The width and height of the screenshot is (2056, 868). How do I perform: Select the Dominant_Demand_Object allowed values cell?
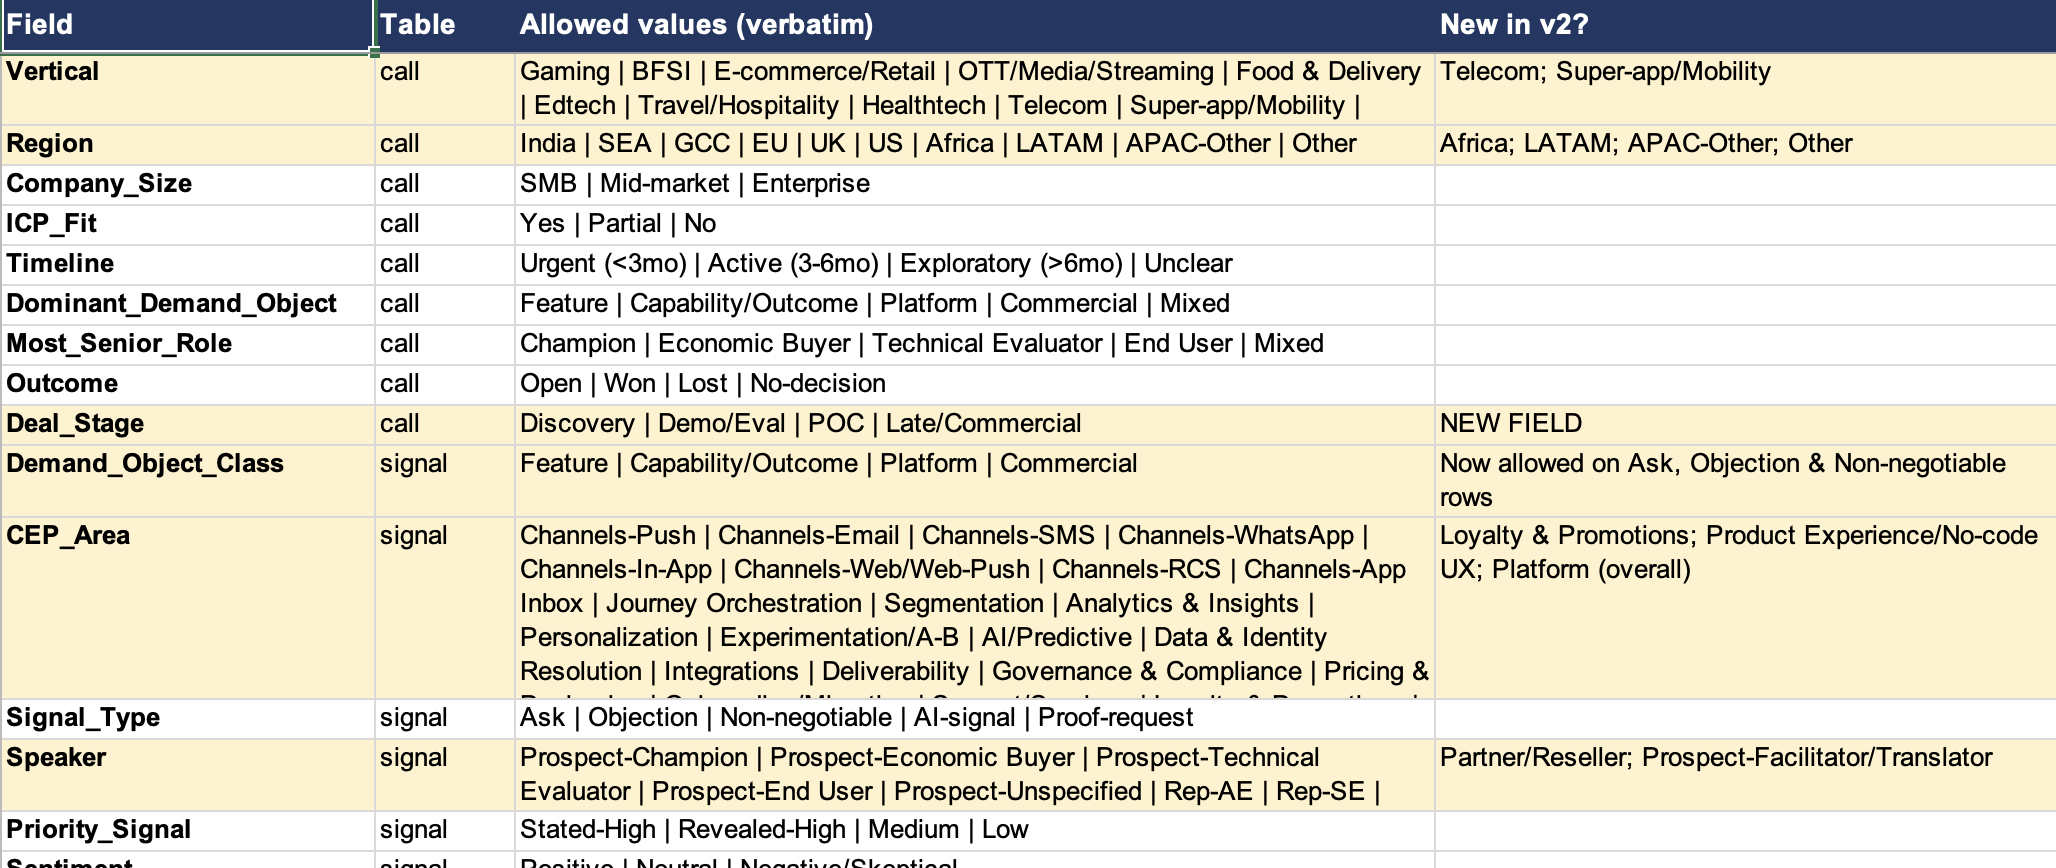click(975, 305)
